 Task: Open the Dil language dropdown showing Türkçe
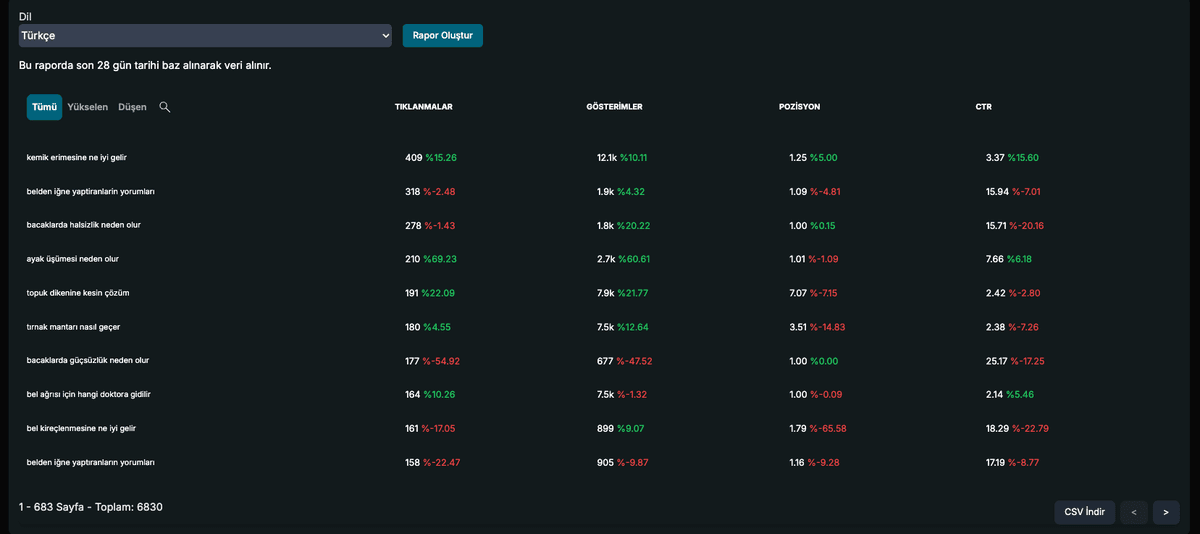click(206, 35)
